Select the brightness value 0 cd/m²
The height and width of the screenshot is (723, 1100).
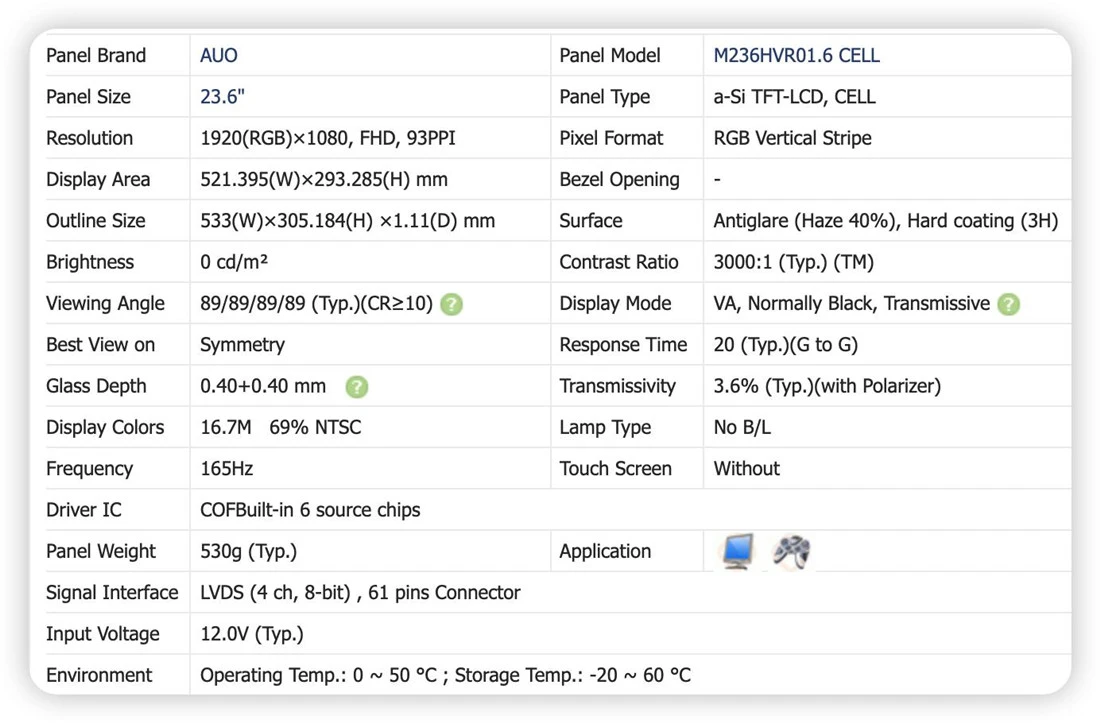(234, 262)
